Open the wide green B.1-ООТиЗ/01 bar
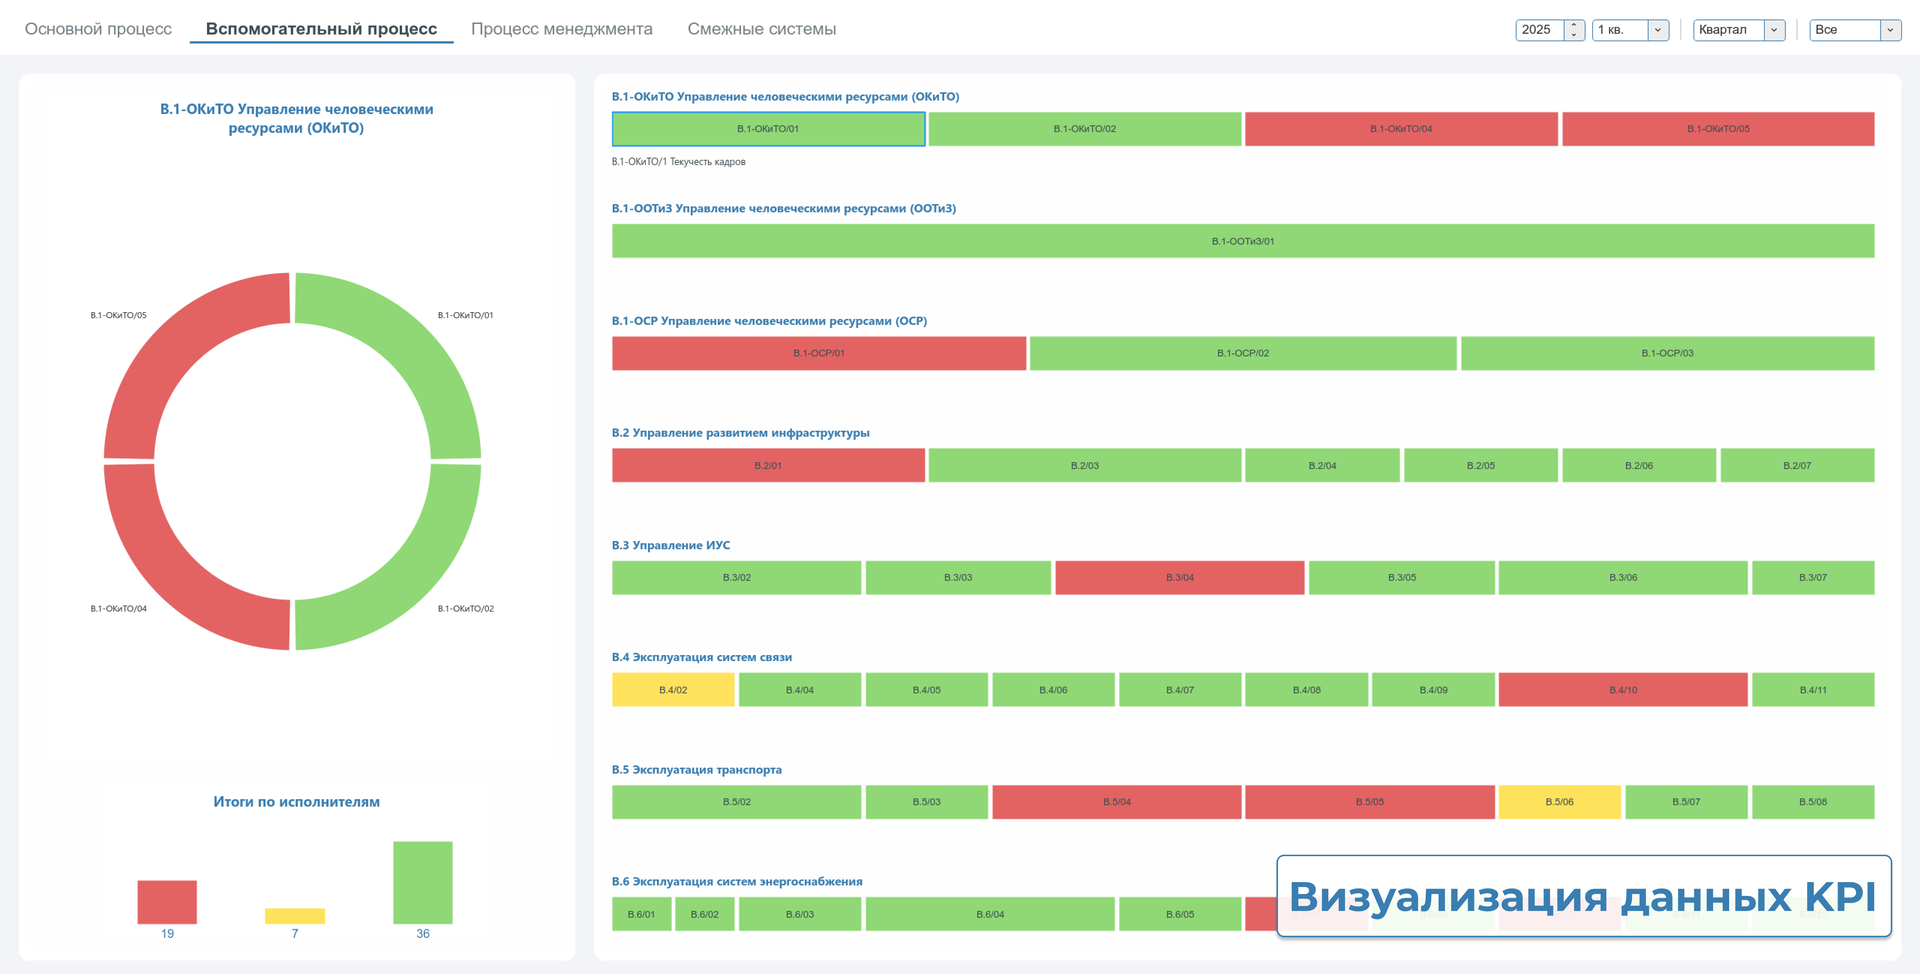 [1242, 241]
